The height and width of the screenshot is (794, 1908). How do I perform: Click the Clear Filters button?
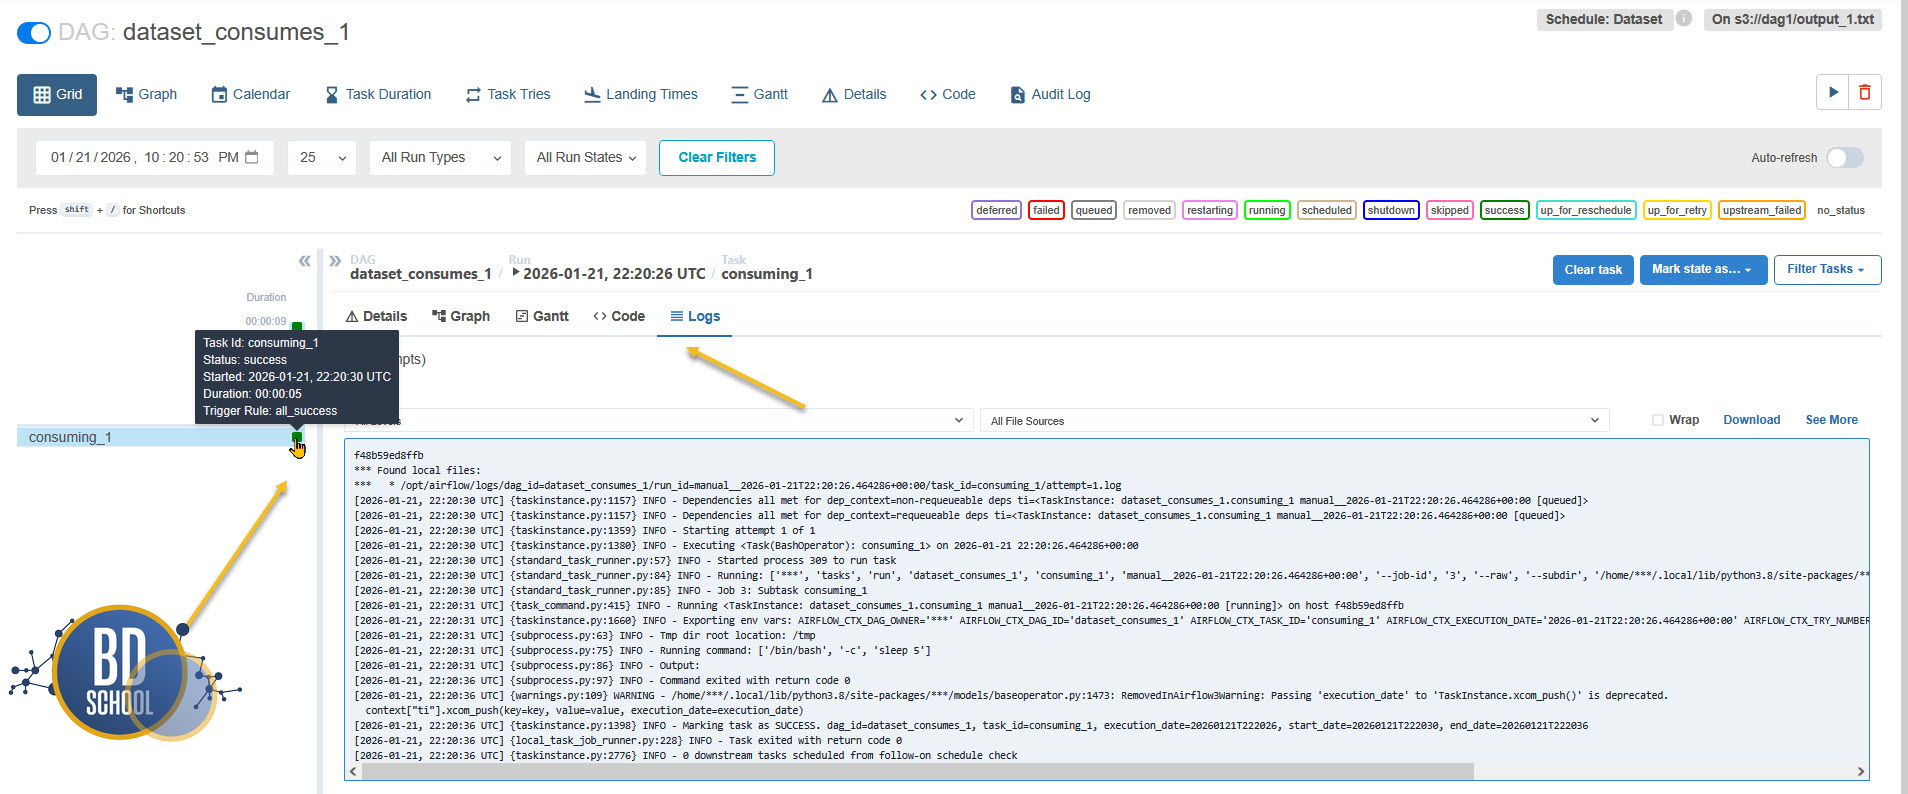717,158
